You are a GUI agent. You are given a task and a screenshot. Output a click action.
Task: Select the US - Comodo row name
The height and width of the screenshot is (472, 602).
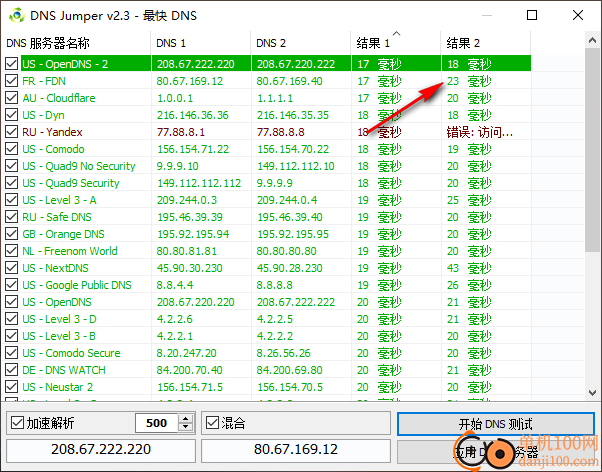[x=53, y=149]
